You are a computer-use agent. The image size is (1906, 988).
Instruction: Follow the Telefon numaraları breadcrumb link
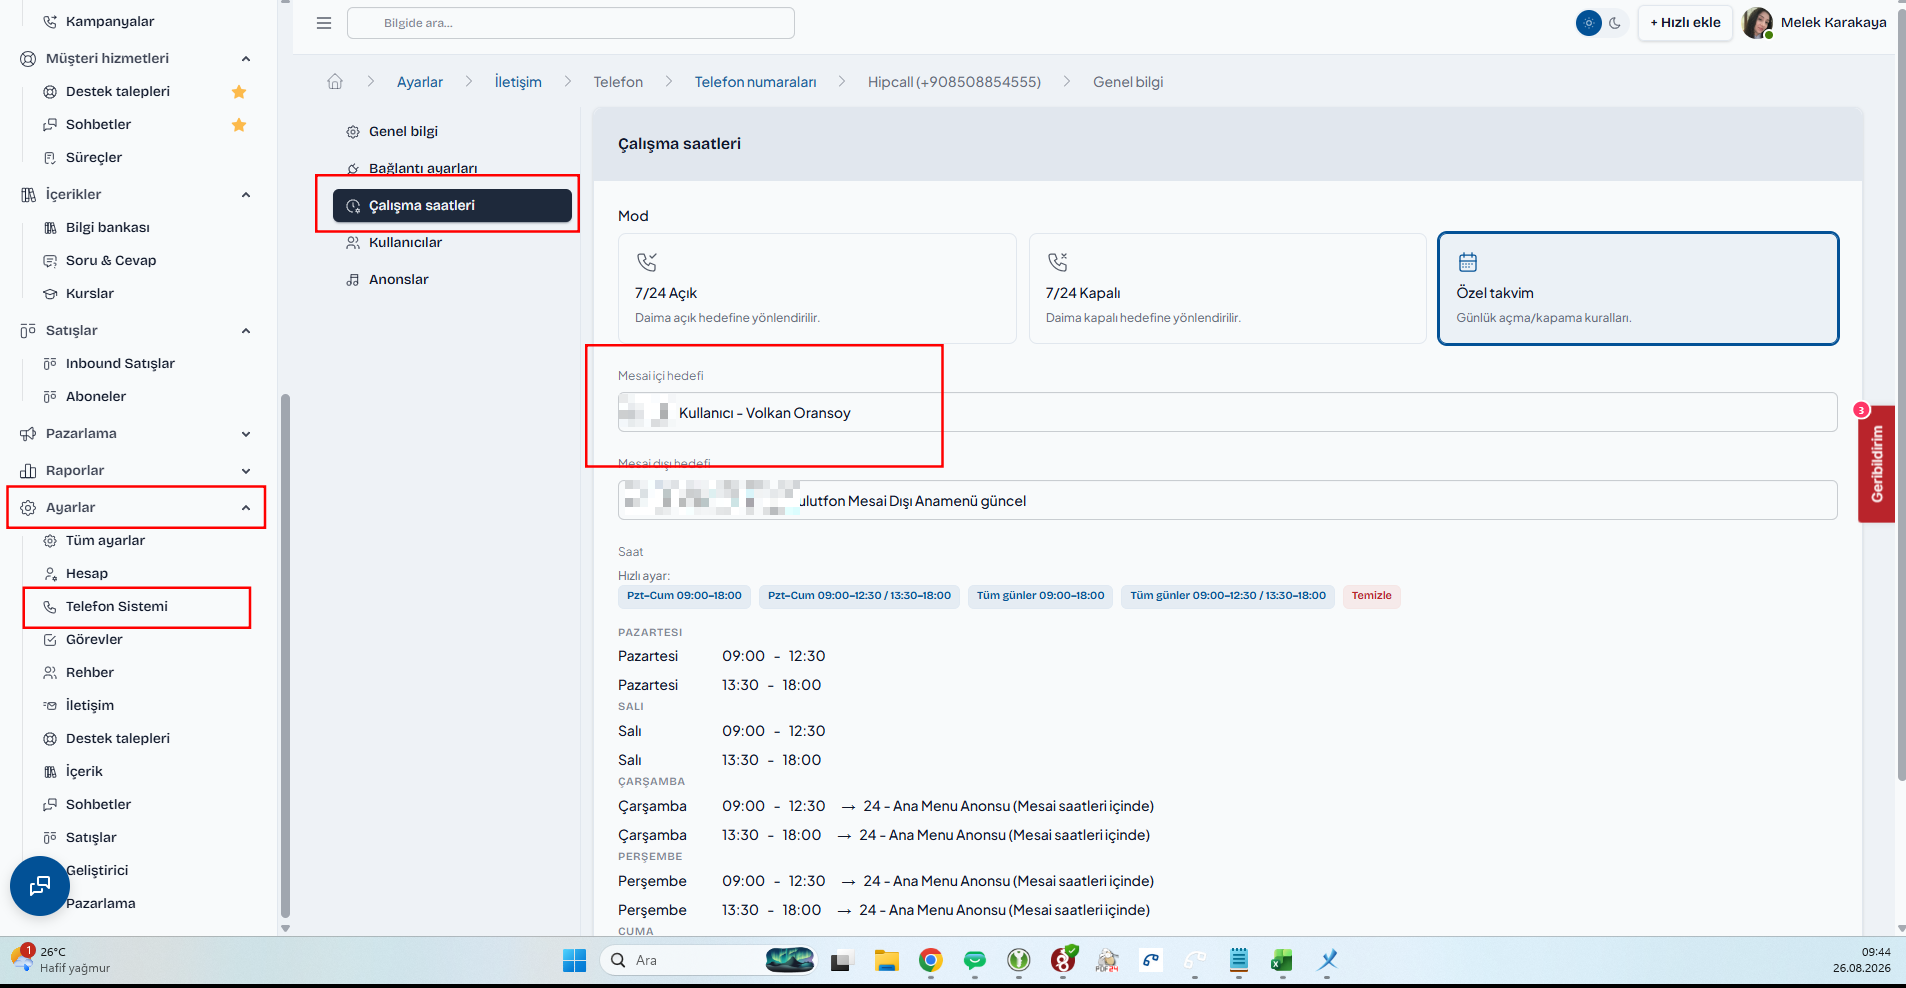coord(755,82)
